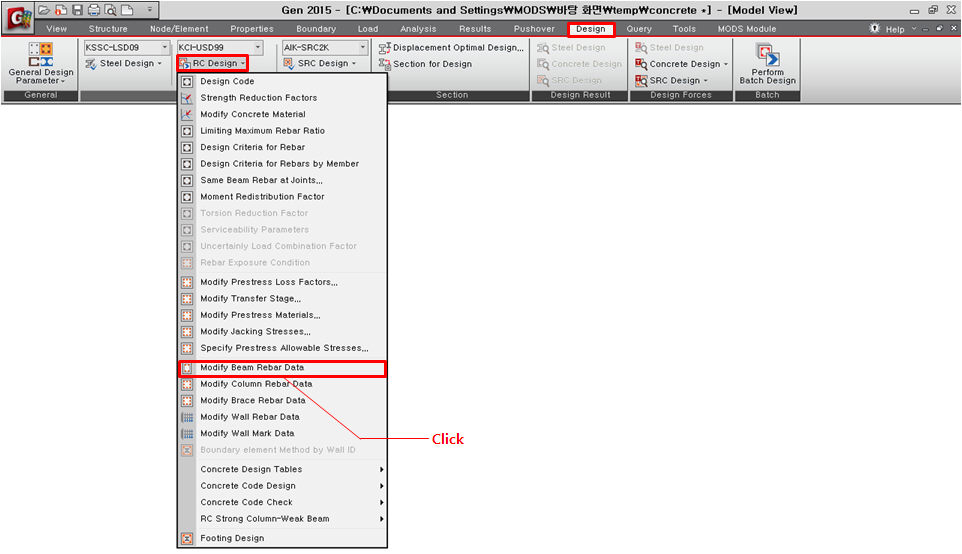
Task: Click icon beside Modify Wall Rebar Data
Action: tap(187, 417)
